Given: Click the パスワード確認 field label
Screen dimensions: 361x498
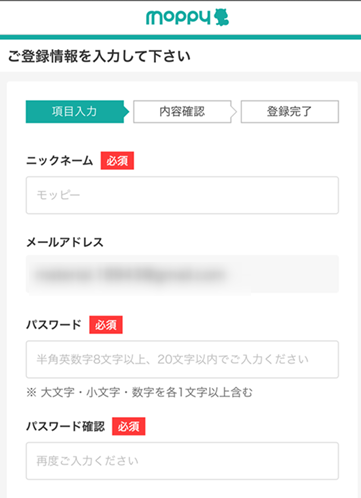Looking at the screenshot, I should coord(66,426).
